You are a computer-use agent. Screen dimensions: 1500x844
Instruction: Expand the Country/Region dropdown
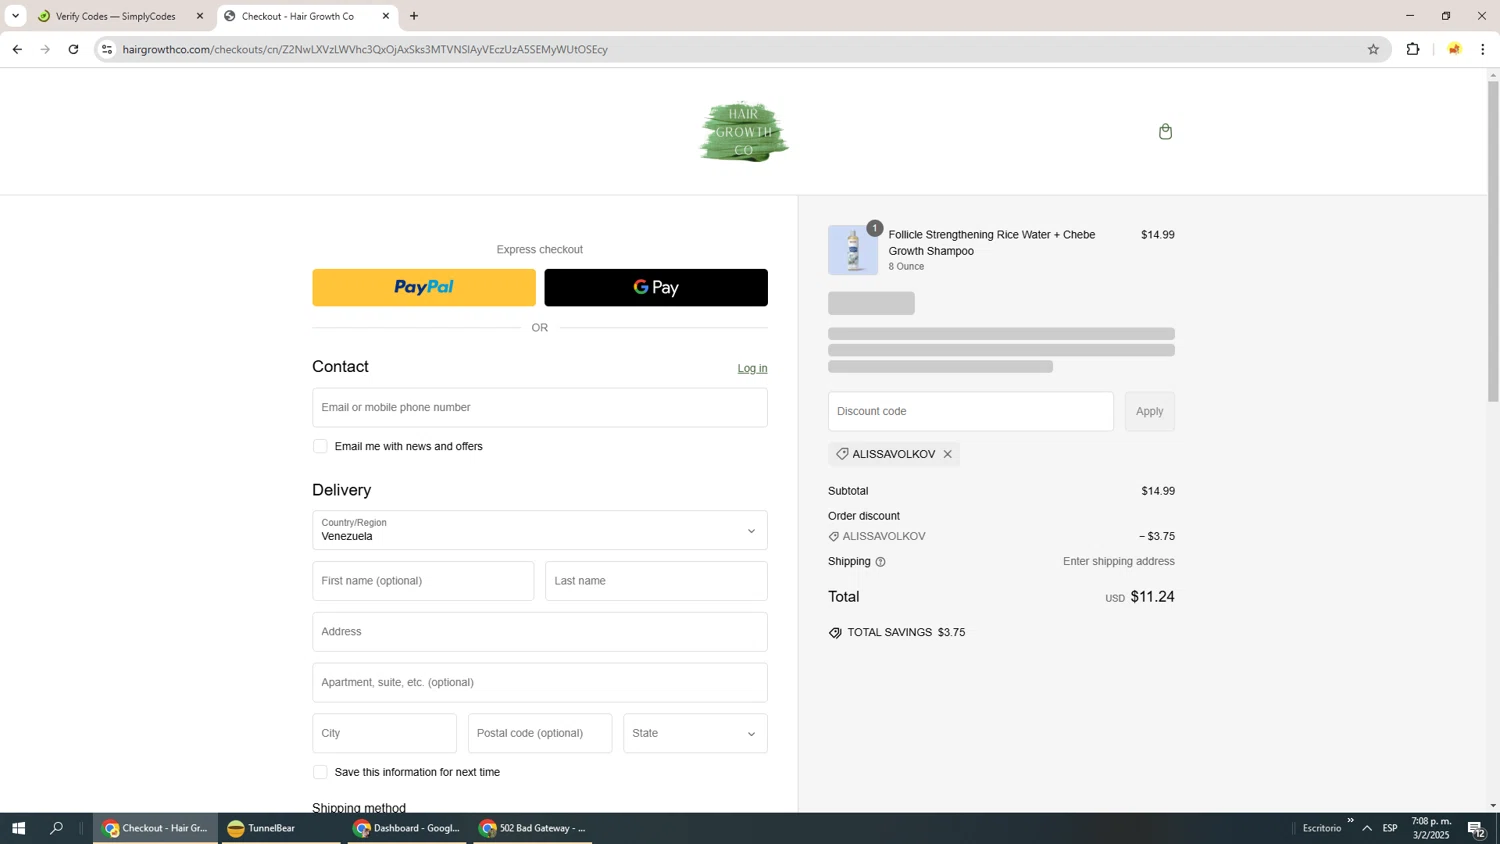tap(540, 530)
